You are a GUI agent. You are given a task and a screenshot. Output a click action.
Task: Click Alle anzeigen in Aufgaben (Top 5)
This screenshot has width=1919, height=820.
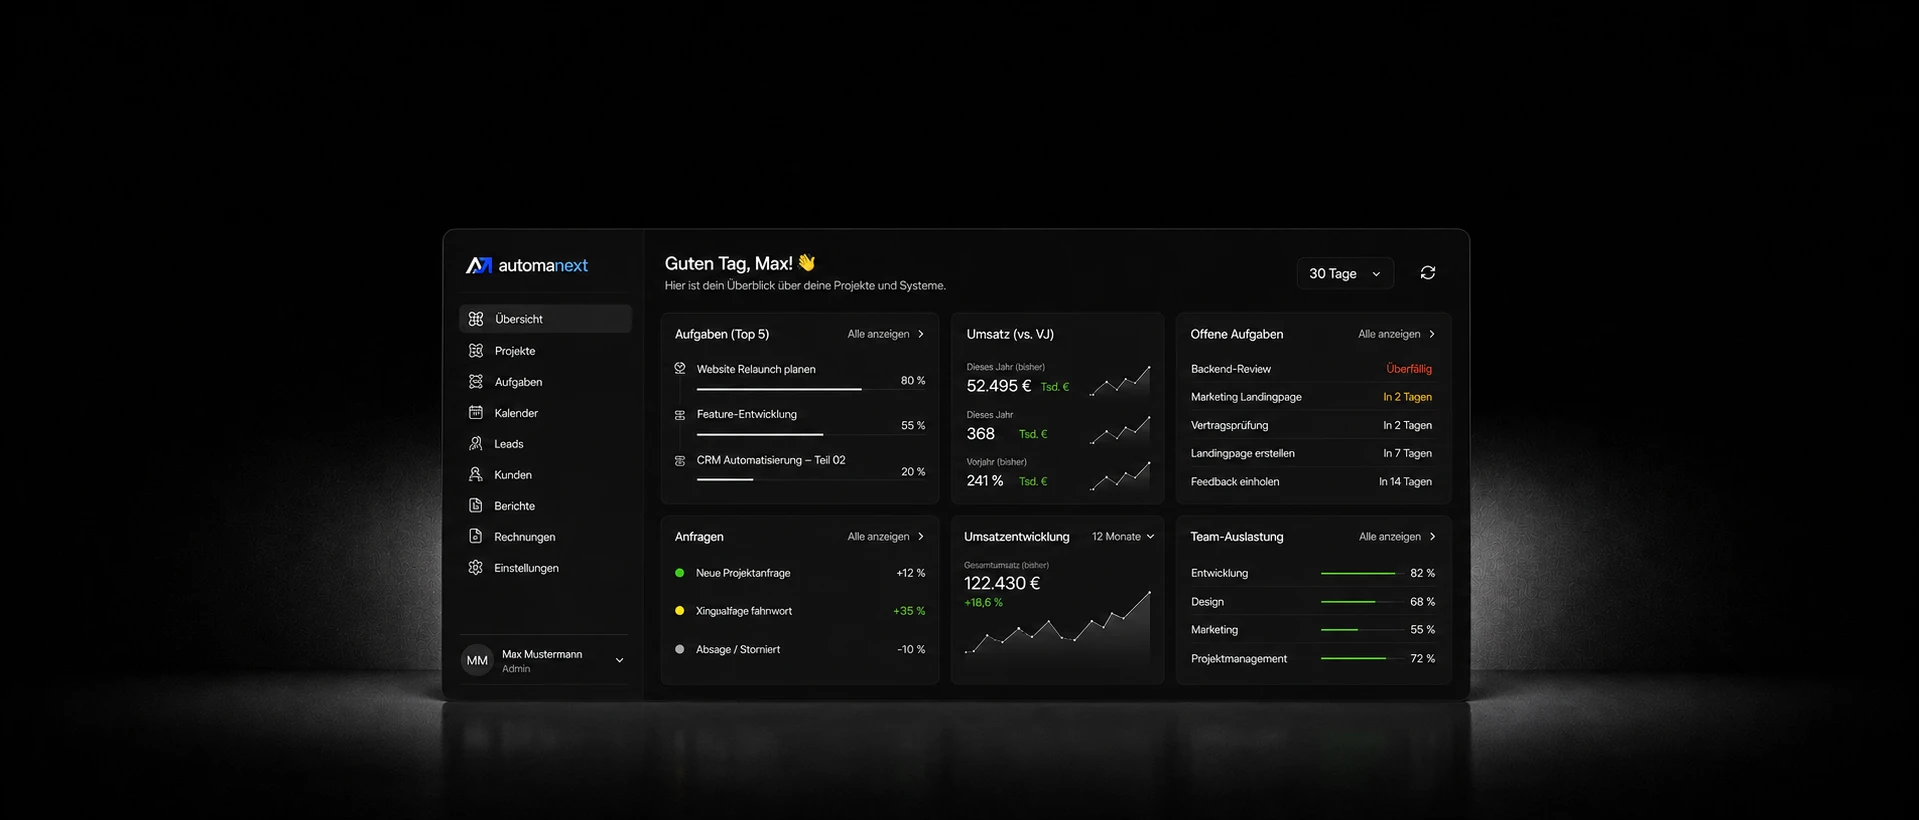(886, 334)
